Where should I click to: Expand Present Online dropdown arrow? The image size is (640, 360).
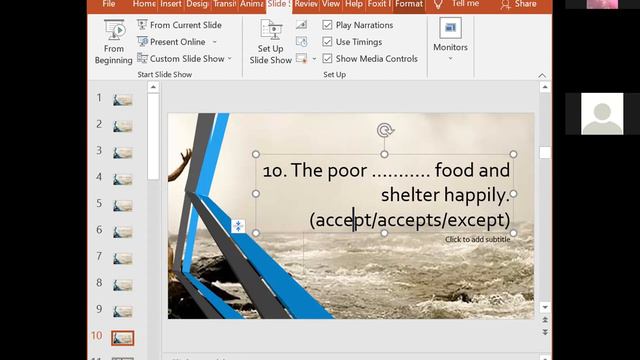coord(215,42)
